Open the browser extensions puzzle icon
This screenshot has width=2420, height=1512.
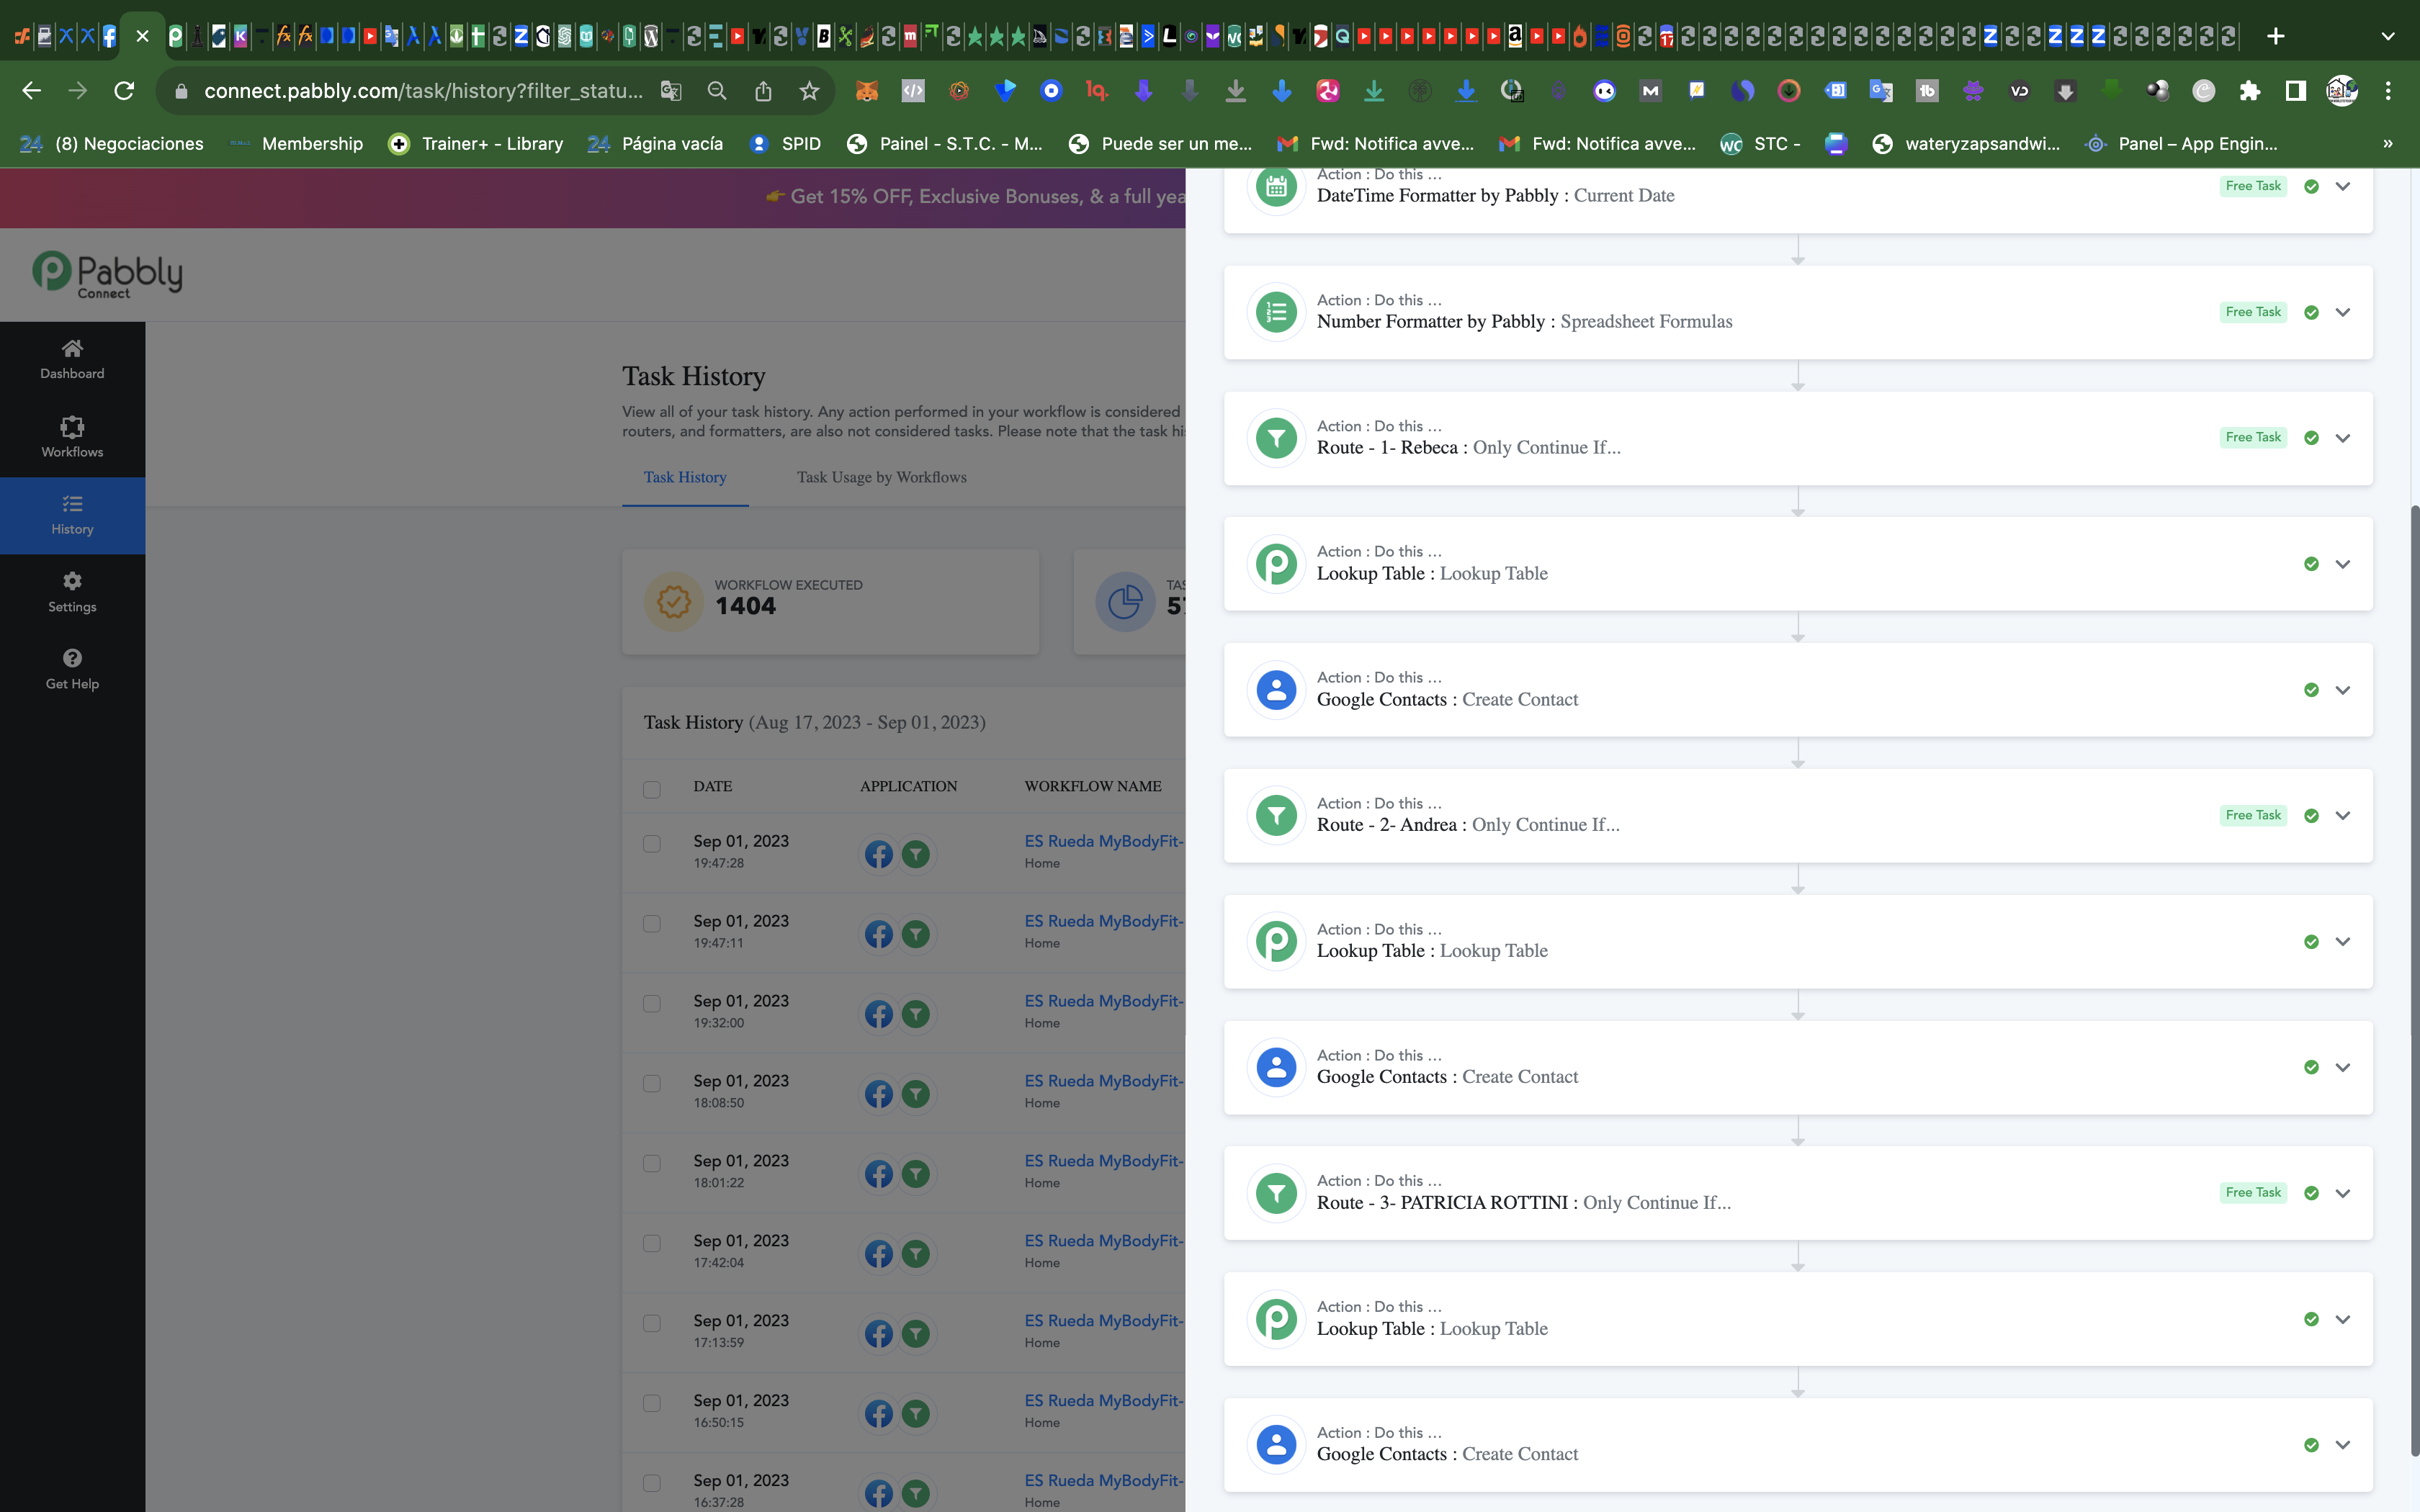pyautogui.click(x=2250, y=91)
